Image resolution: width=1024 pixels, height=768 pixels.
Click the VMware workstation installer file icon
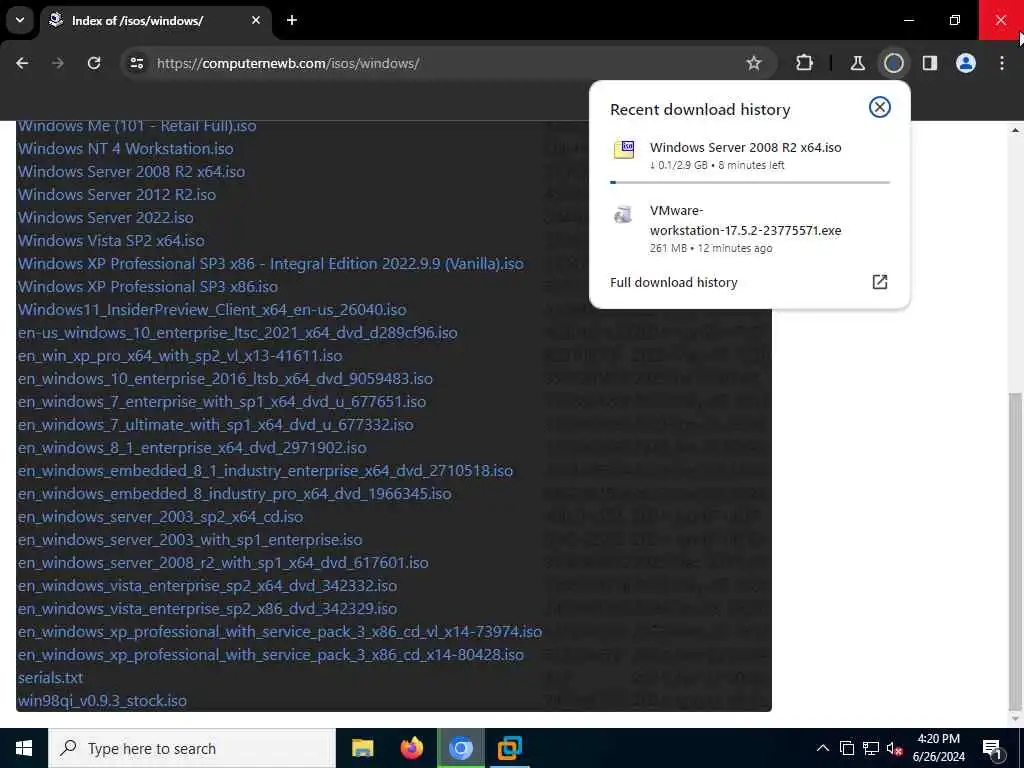coord(624,214)
